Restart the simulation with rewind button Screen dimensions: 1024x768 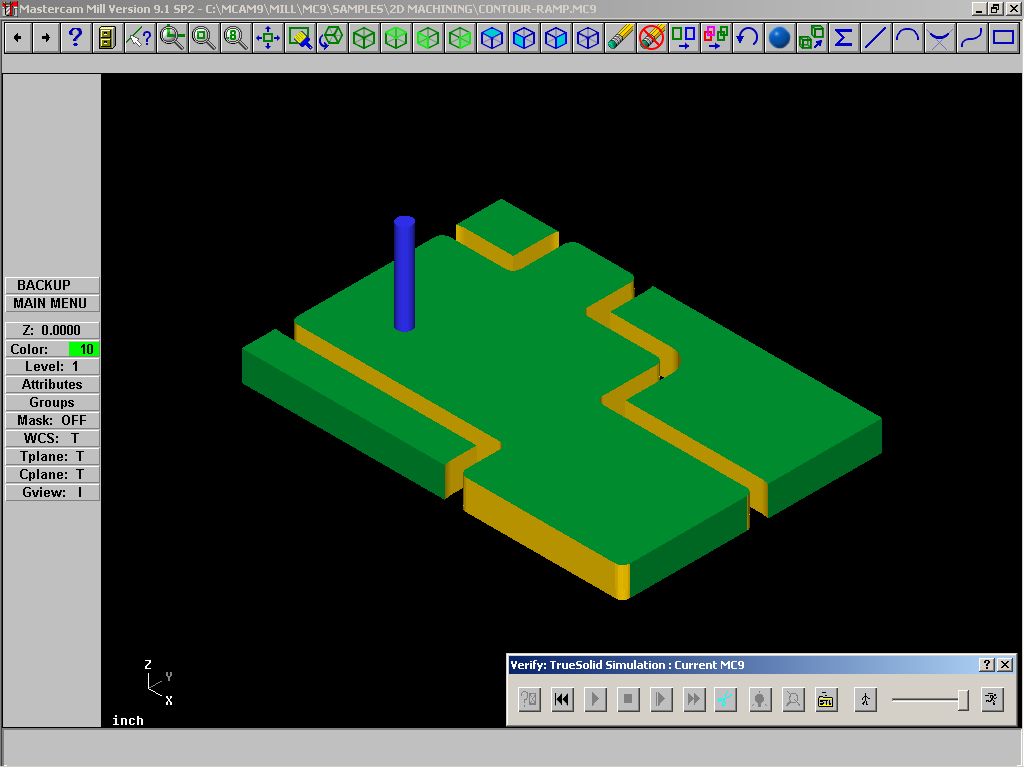[562, 699]
